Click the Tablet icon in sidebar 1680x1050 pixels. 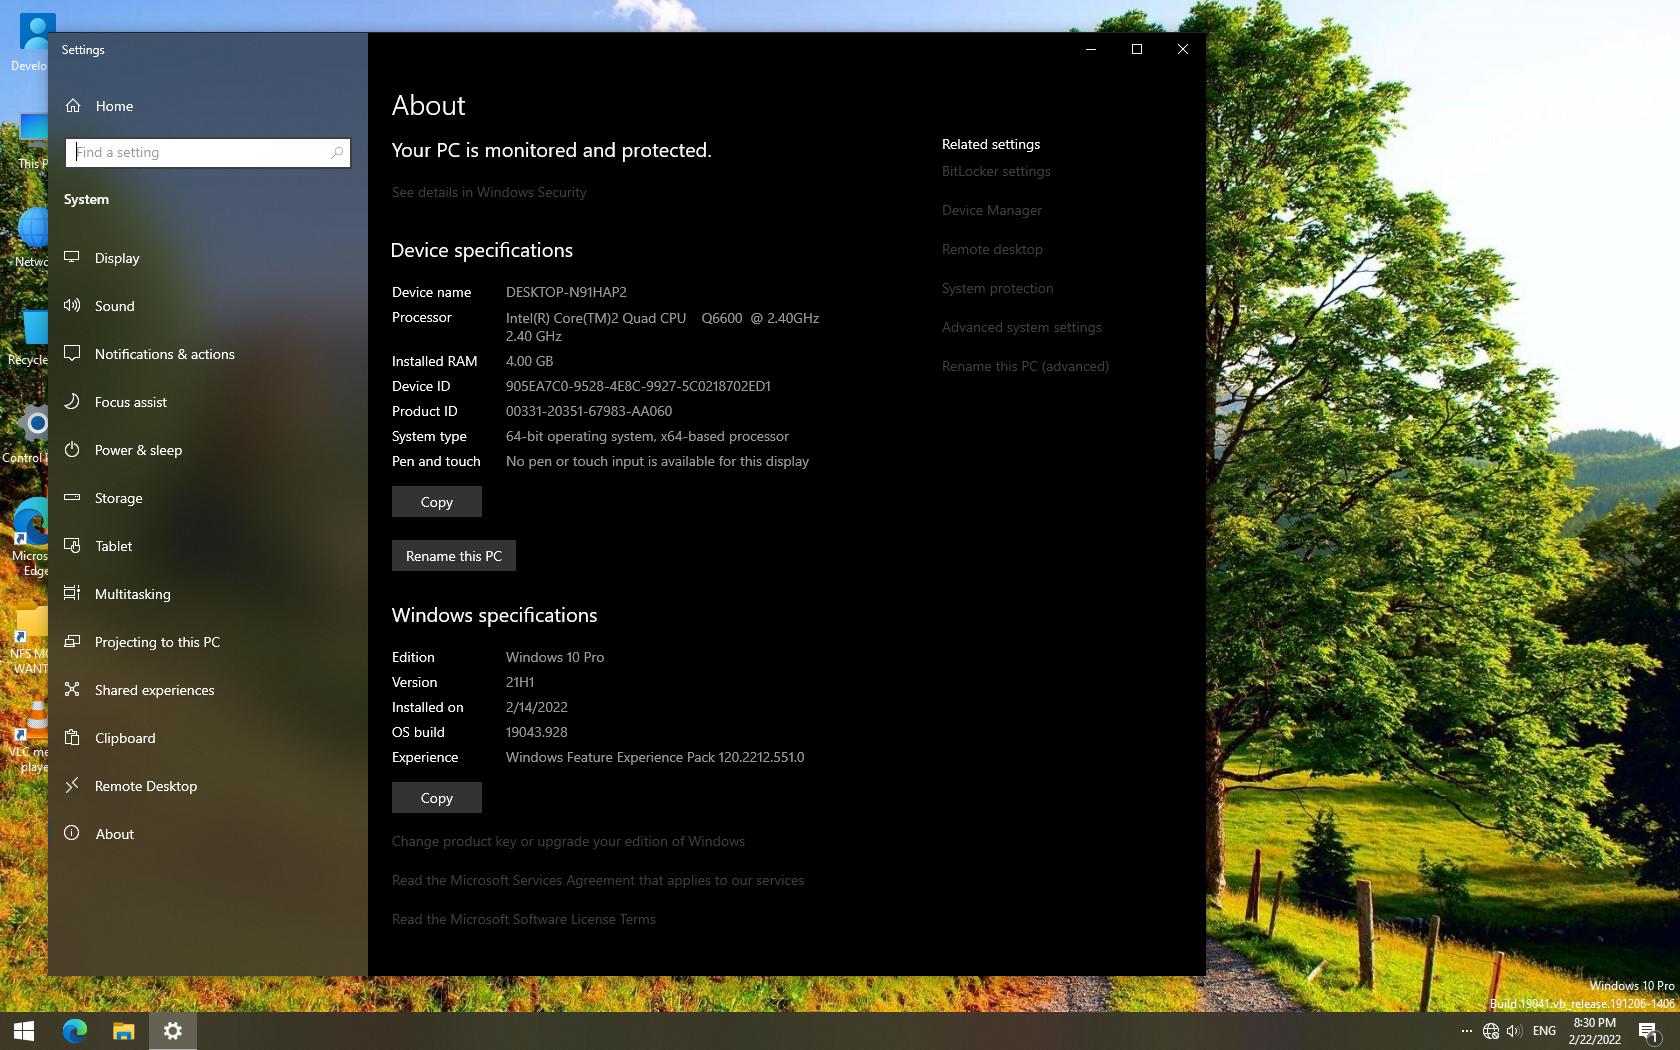click(x=72, y=545)
